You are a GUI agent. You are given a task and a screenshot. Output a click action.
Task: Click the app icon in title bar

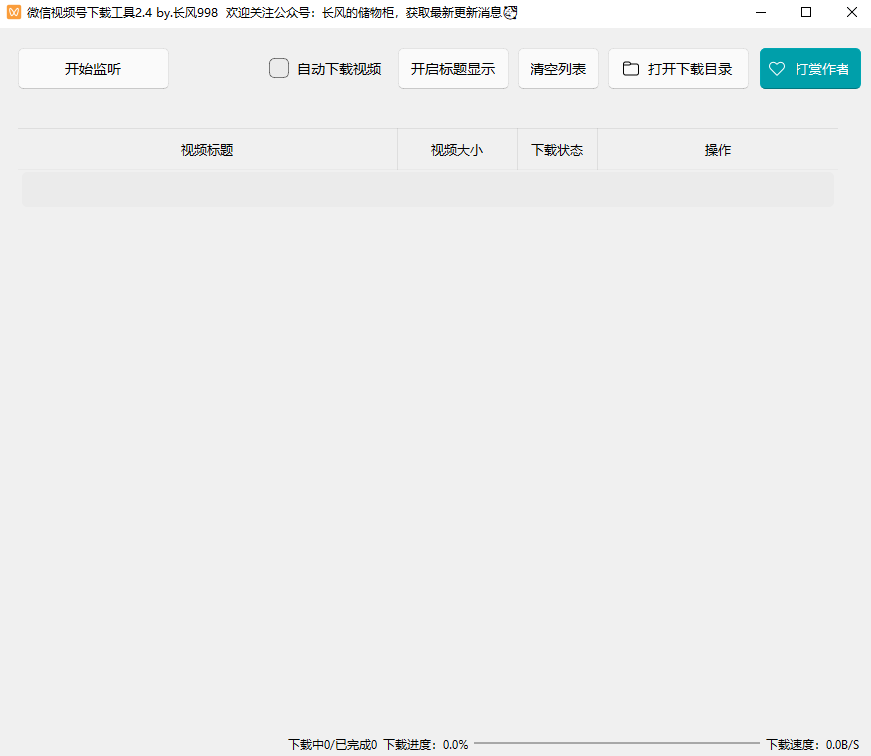[14, 12]
